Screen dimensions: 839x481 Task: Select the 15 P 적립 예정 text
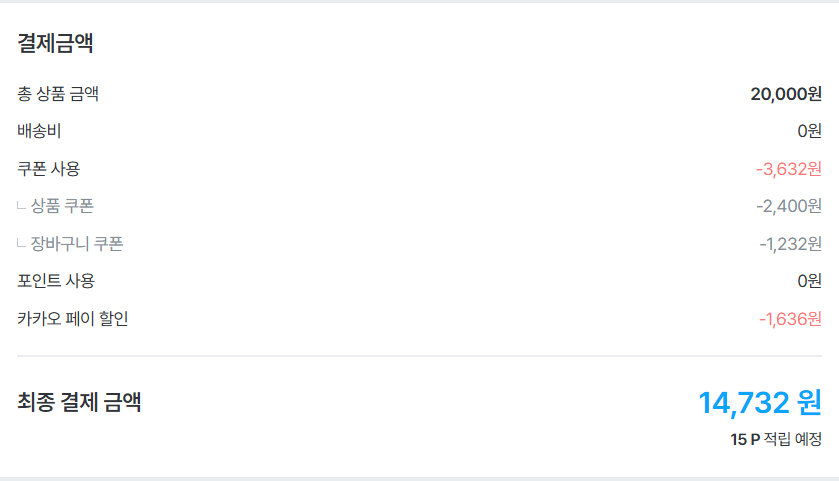[x=776, y=440]
